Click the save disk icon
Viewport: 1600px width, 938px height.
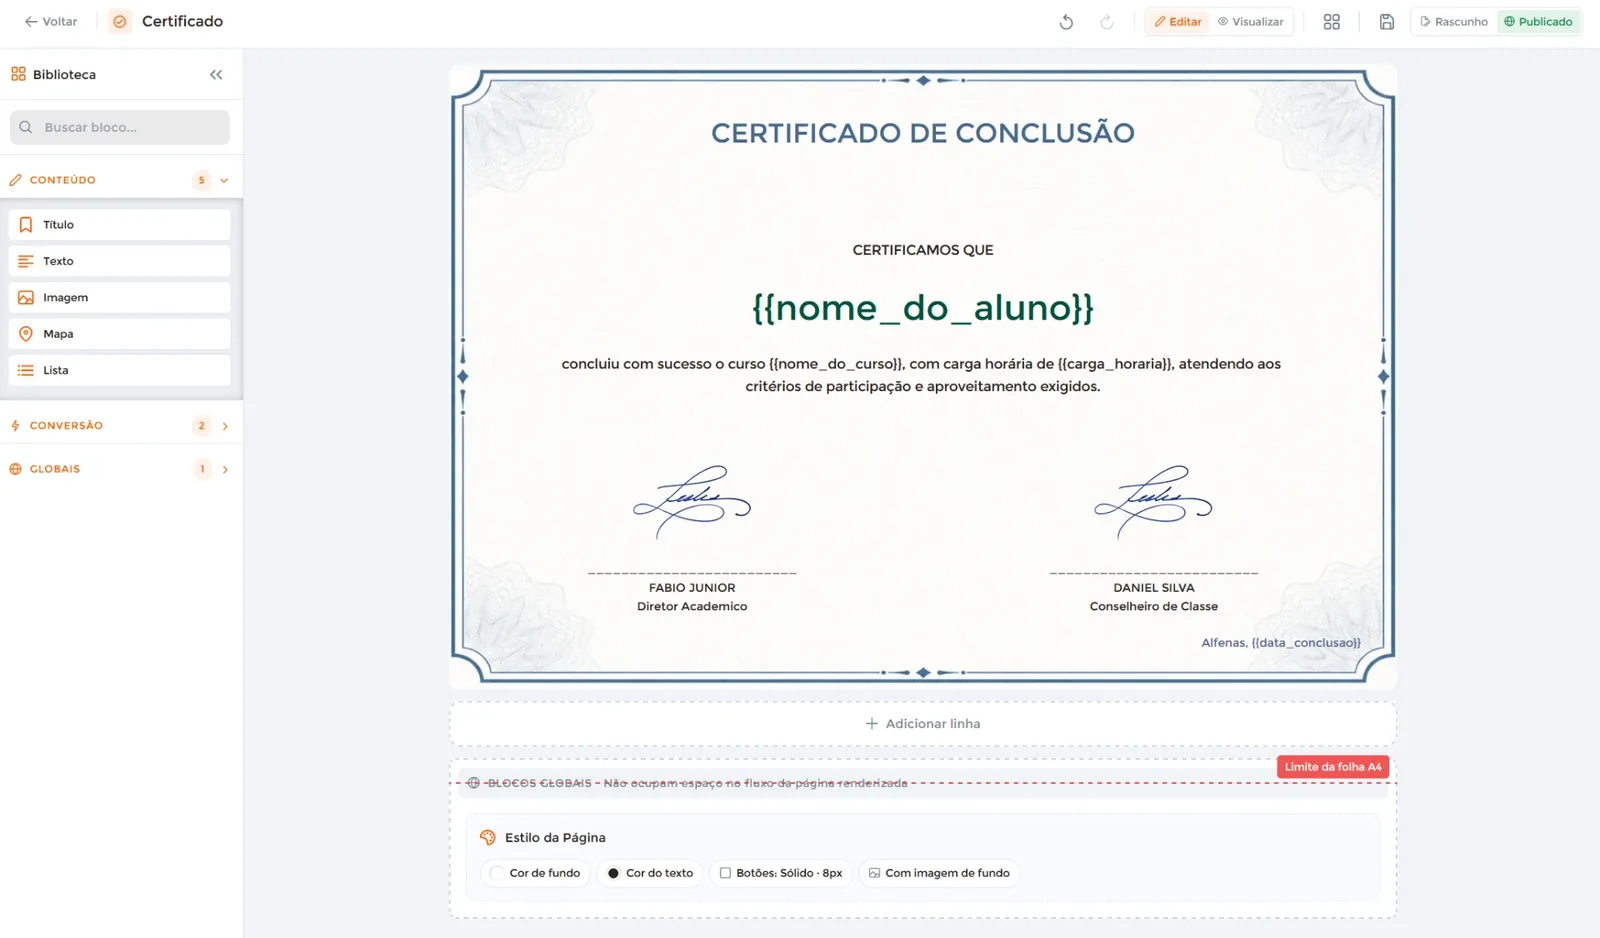1387,22
